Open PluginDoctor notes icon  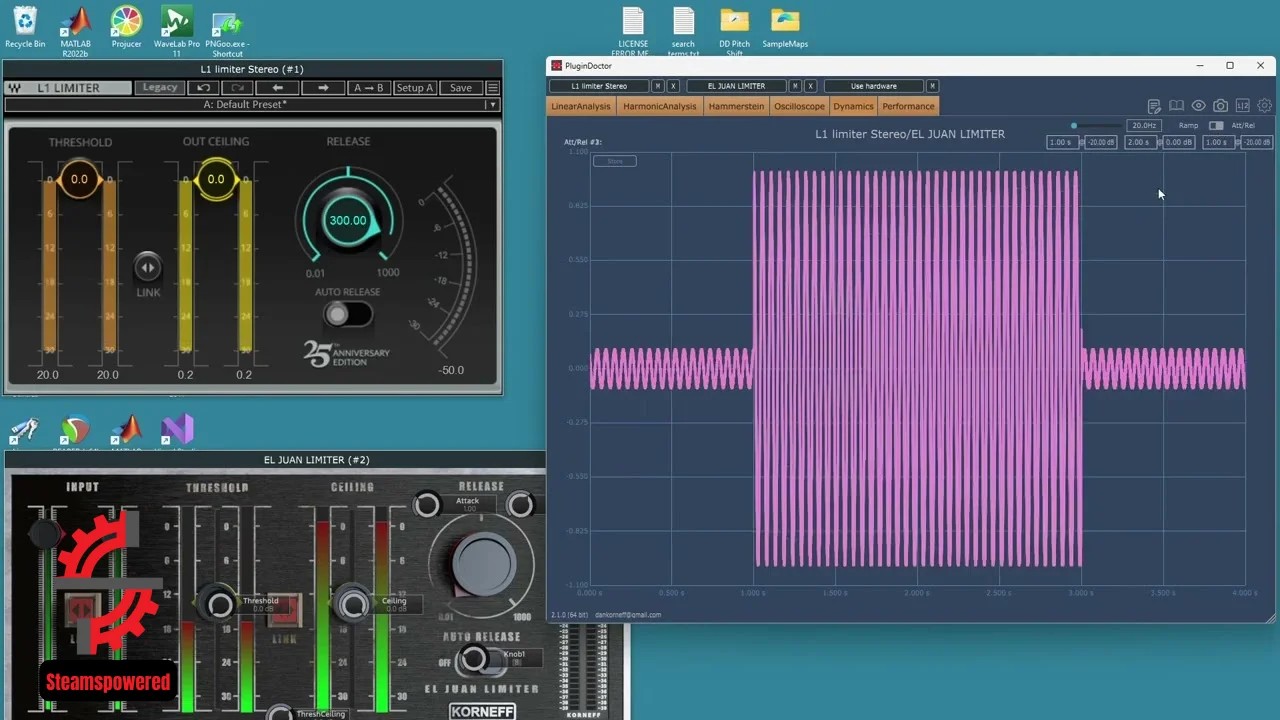pyautogui.click(x=1154, y=106)
